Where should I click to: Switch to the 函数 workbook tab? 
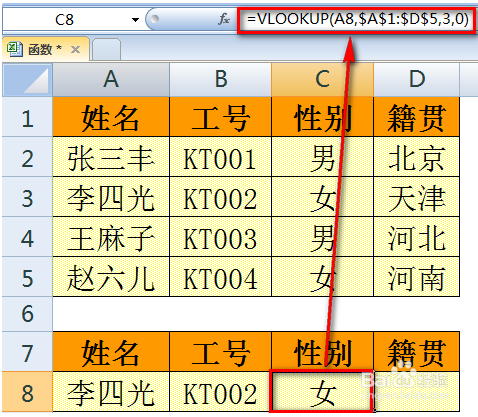point(45,49)
